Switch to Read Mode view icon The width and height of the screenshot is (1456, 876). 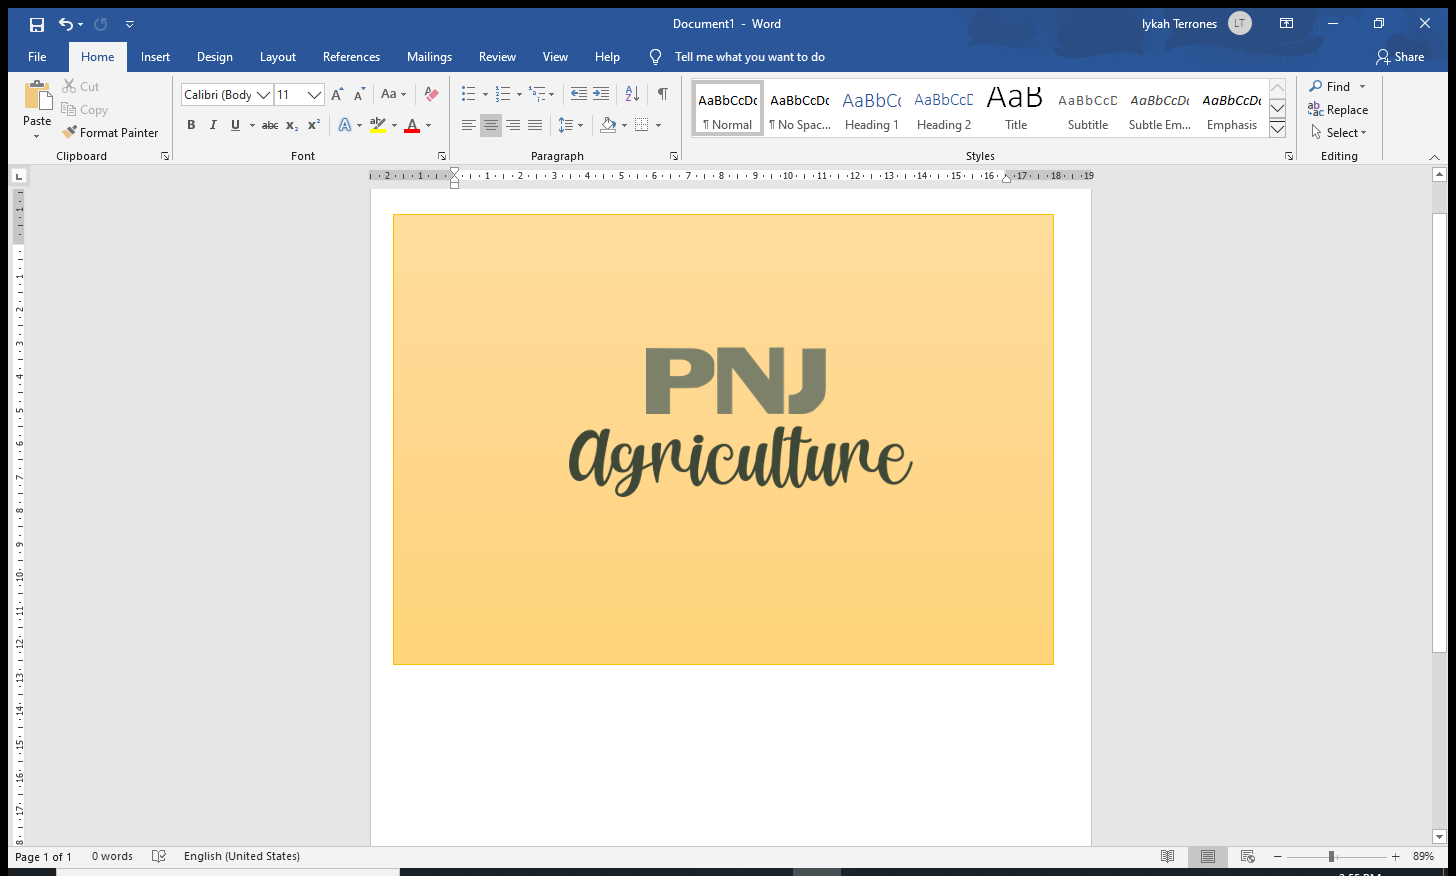(x=1167, y=856)
